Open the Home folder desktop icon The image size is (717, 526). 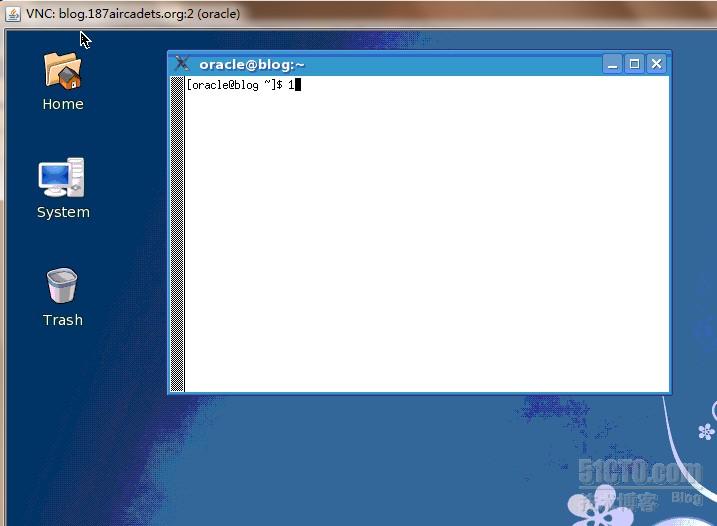coord(63,71)
